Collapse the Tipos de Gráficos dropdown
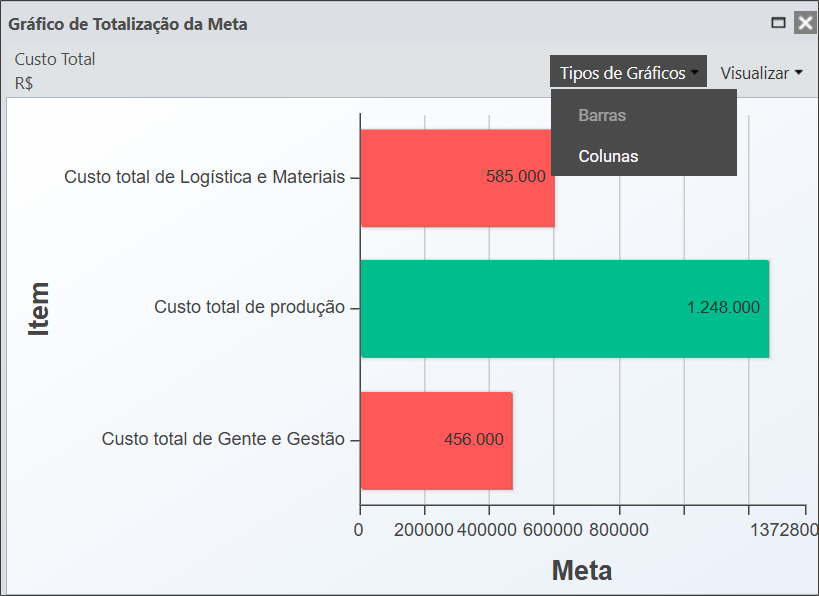Image resolution: width=819 pixels, height=596 pixels. click(x=628, y=73)
